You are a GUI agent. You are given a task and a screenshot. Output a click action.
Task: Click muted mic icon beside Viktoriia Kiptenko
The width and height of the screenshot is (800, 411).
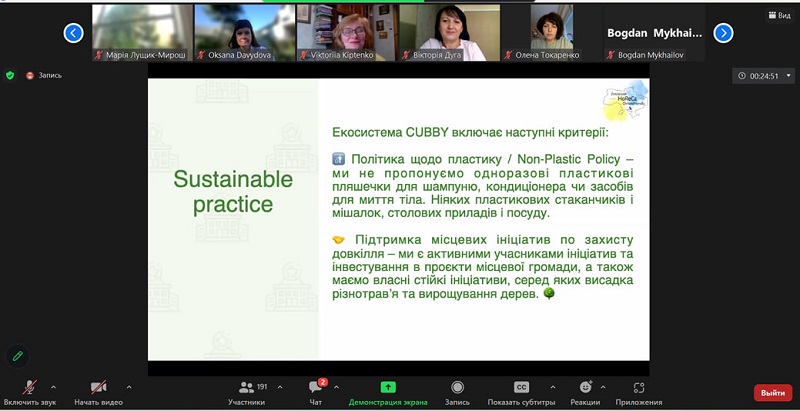tap(304, 55)
